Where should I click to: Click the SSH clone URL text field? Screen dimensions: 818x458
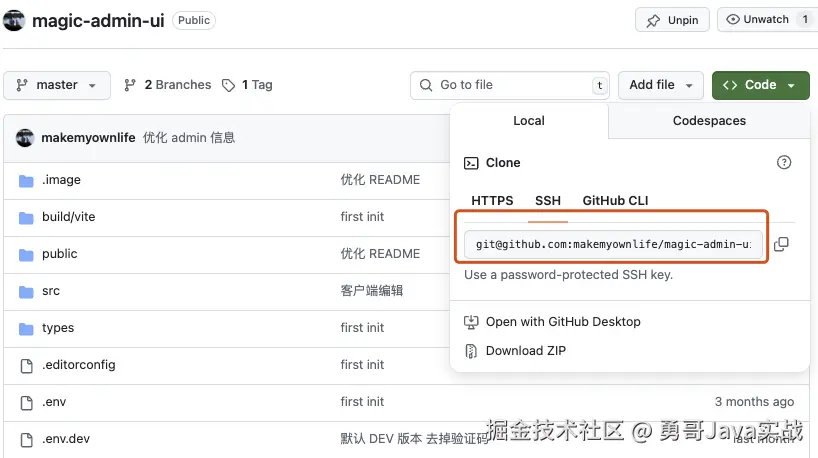(x=613, y=244)
